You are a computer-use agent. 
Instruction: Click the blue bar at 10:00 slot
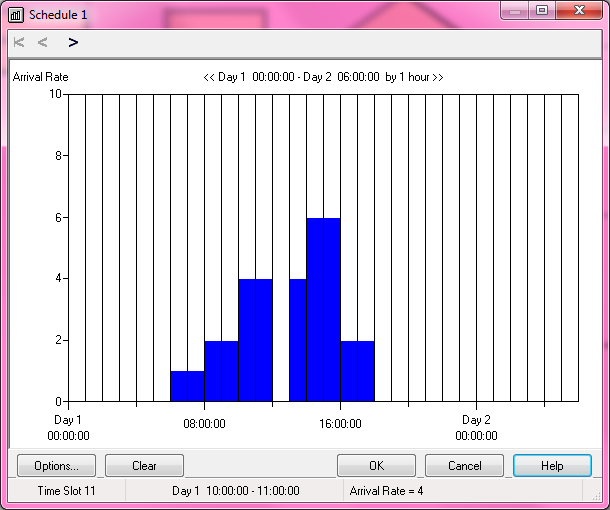(247, 340)
